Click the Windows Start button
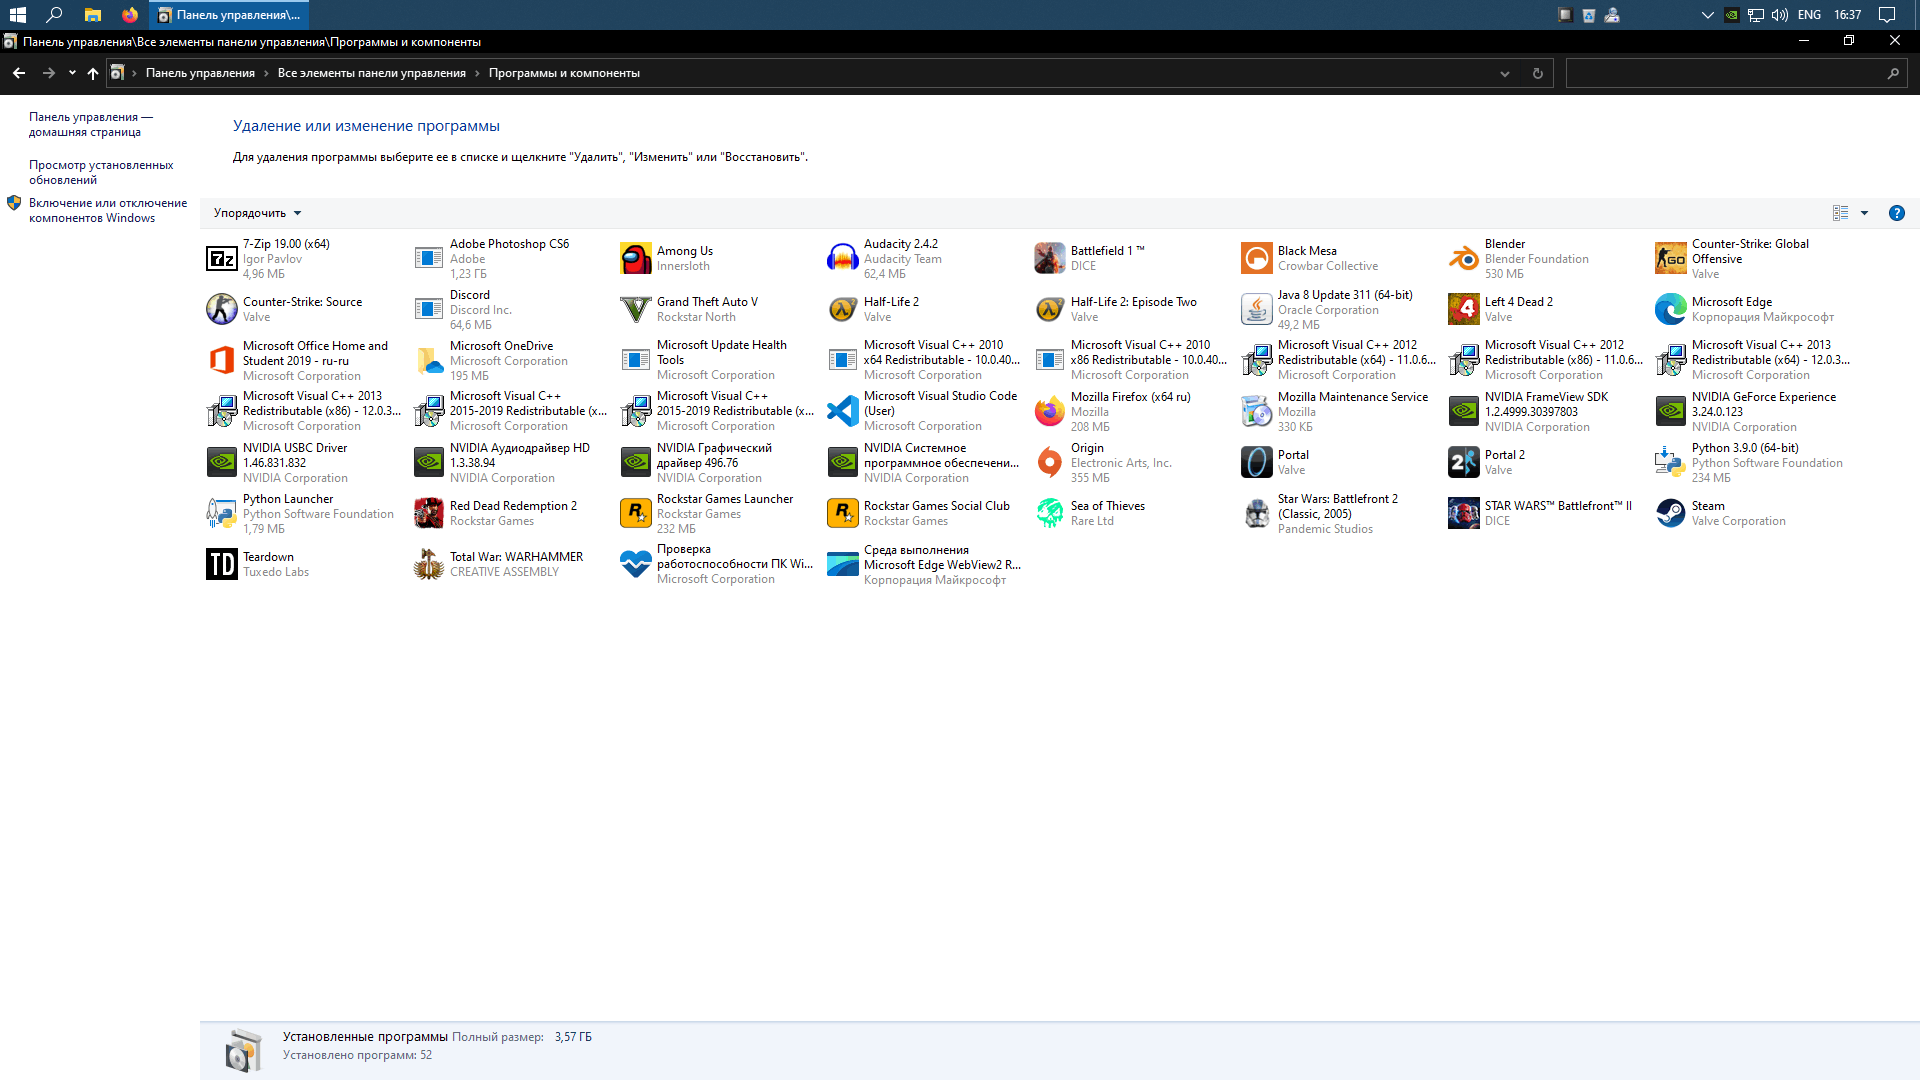This screenshot has height=1080, width=1920. [x=18, y=15]
